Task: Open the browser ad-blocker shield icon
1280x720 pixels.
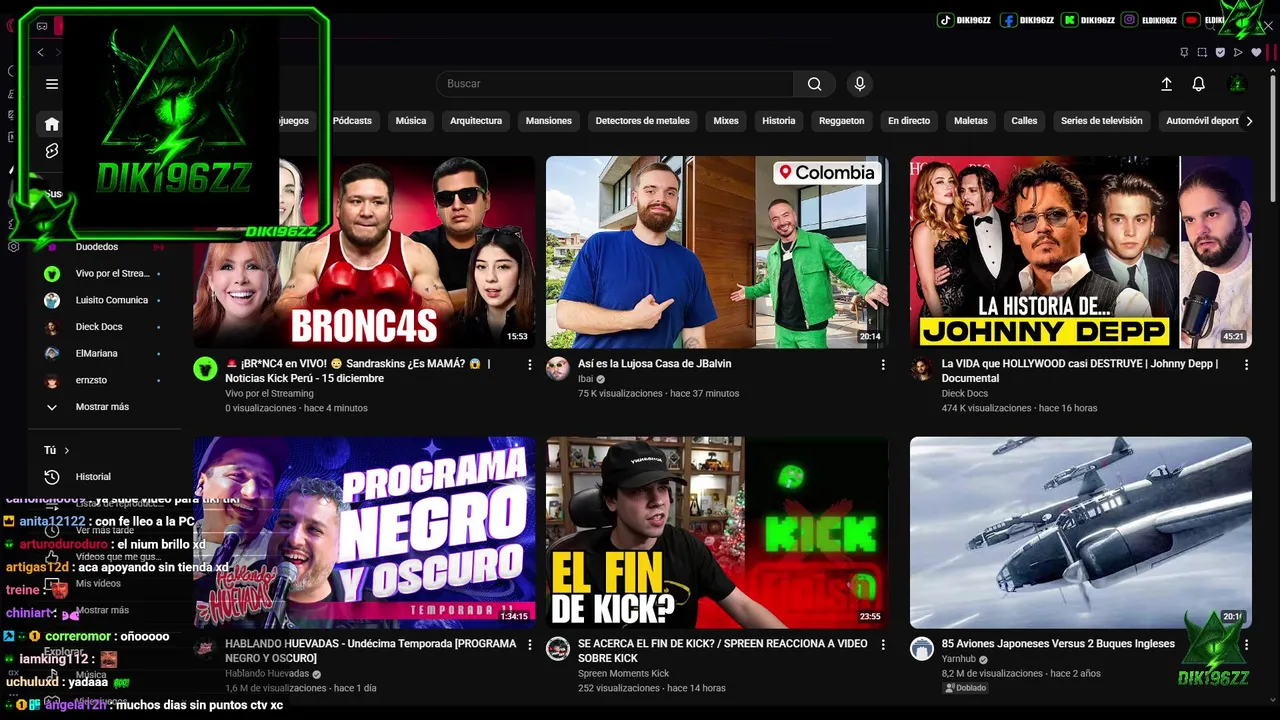Action: click(1220, 52)
